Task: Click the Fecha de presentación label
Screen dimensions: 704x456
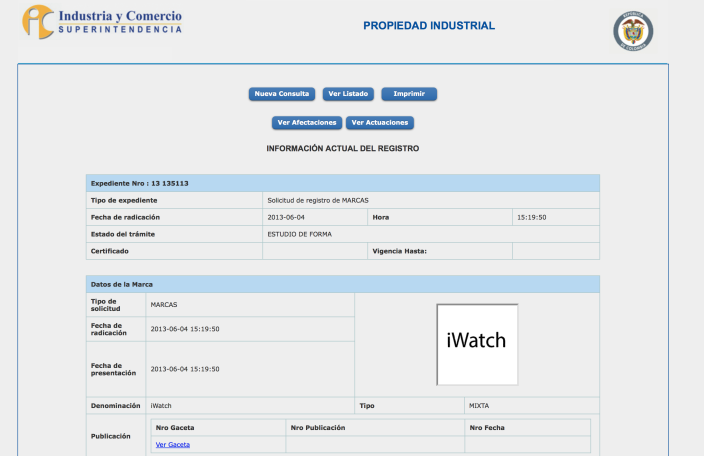Action: pyautogui.click(x=113, y=369)
